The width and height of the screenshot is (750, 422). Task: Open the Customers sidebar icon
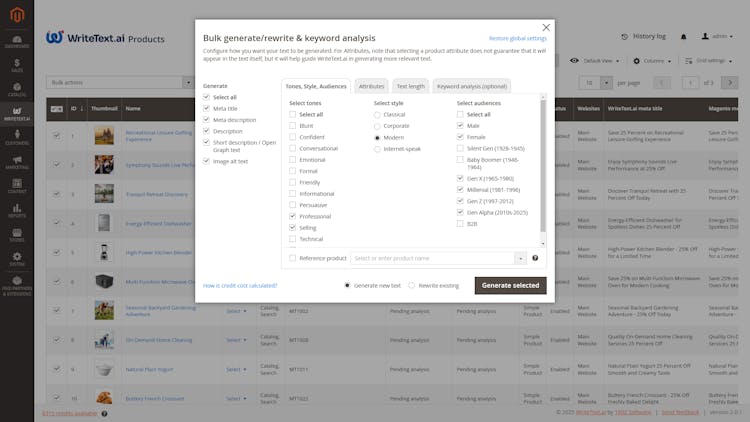pos(17,138)
